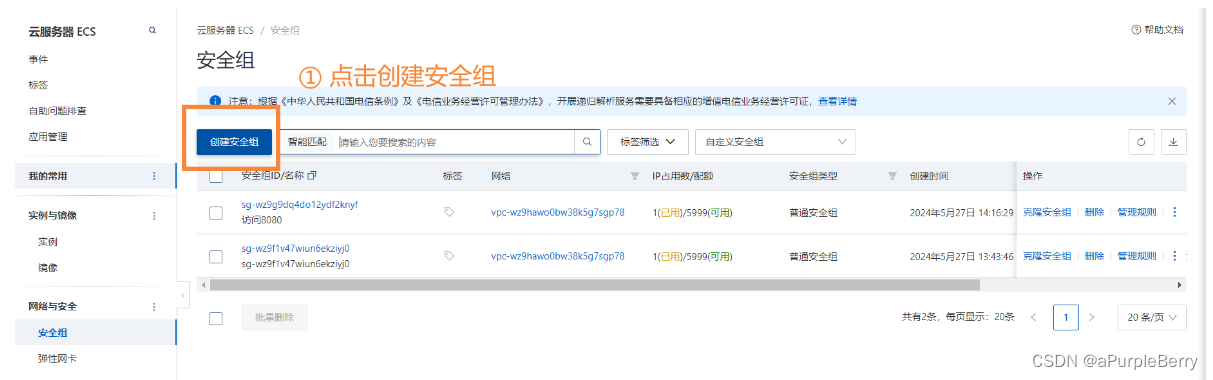
Task: Click 帮助文档 link
Action: point(1164,30)
